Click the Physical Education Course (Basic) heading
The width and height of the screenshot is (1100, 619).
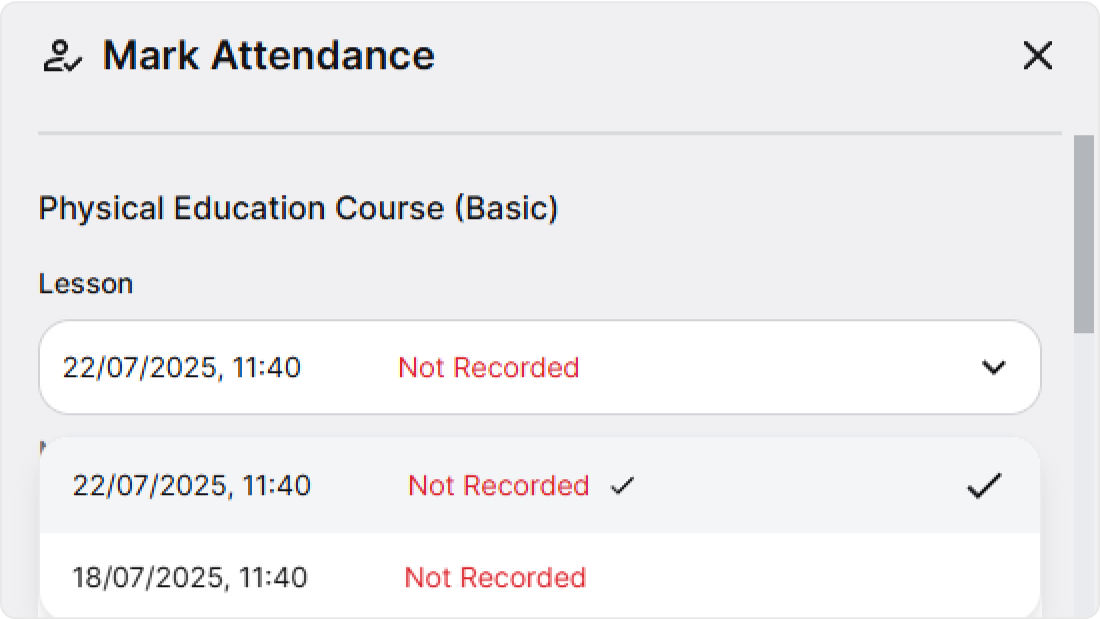pyautogui.click(x=298, y=208)
